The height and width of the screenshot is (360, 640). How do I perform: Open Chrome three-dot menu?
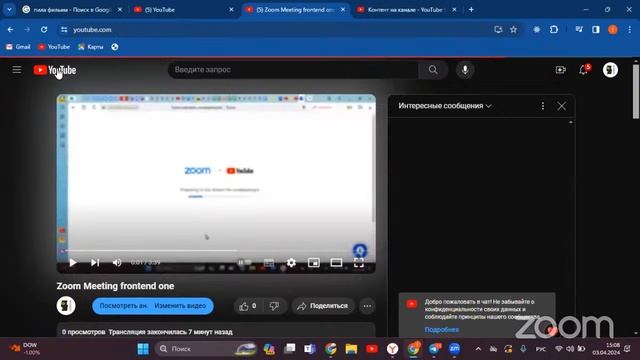tap(629, 29)
